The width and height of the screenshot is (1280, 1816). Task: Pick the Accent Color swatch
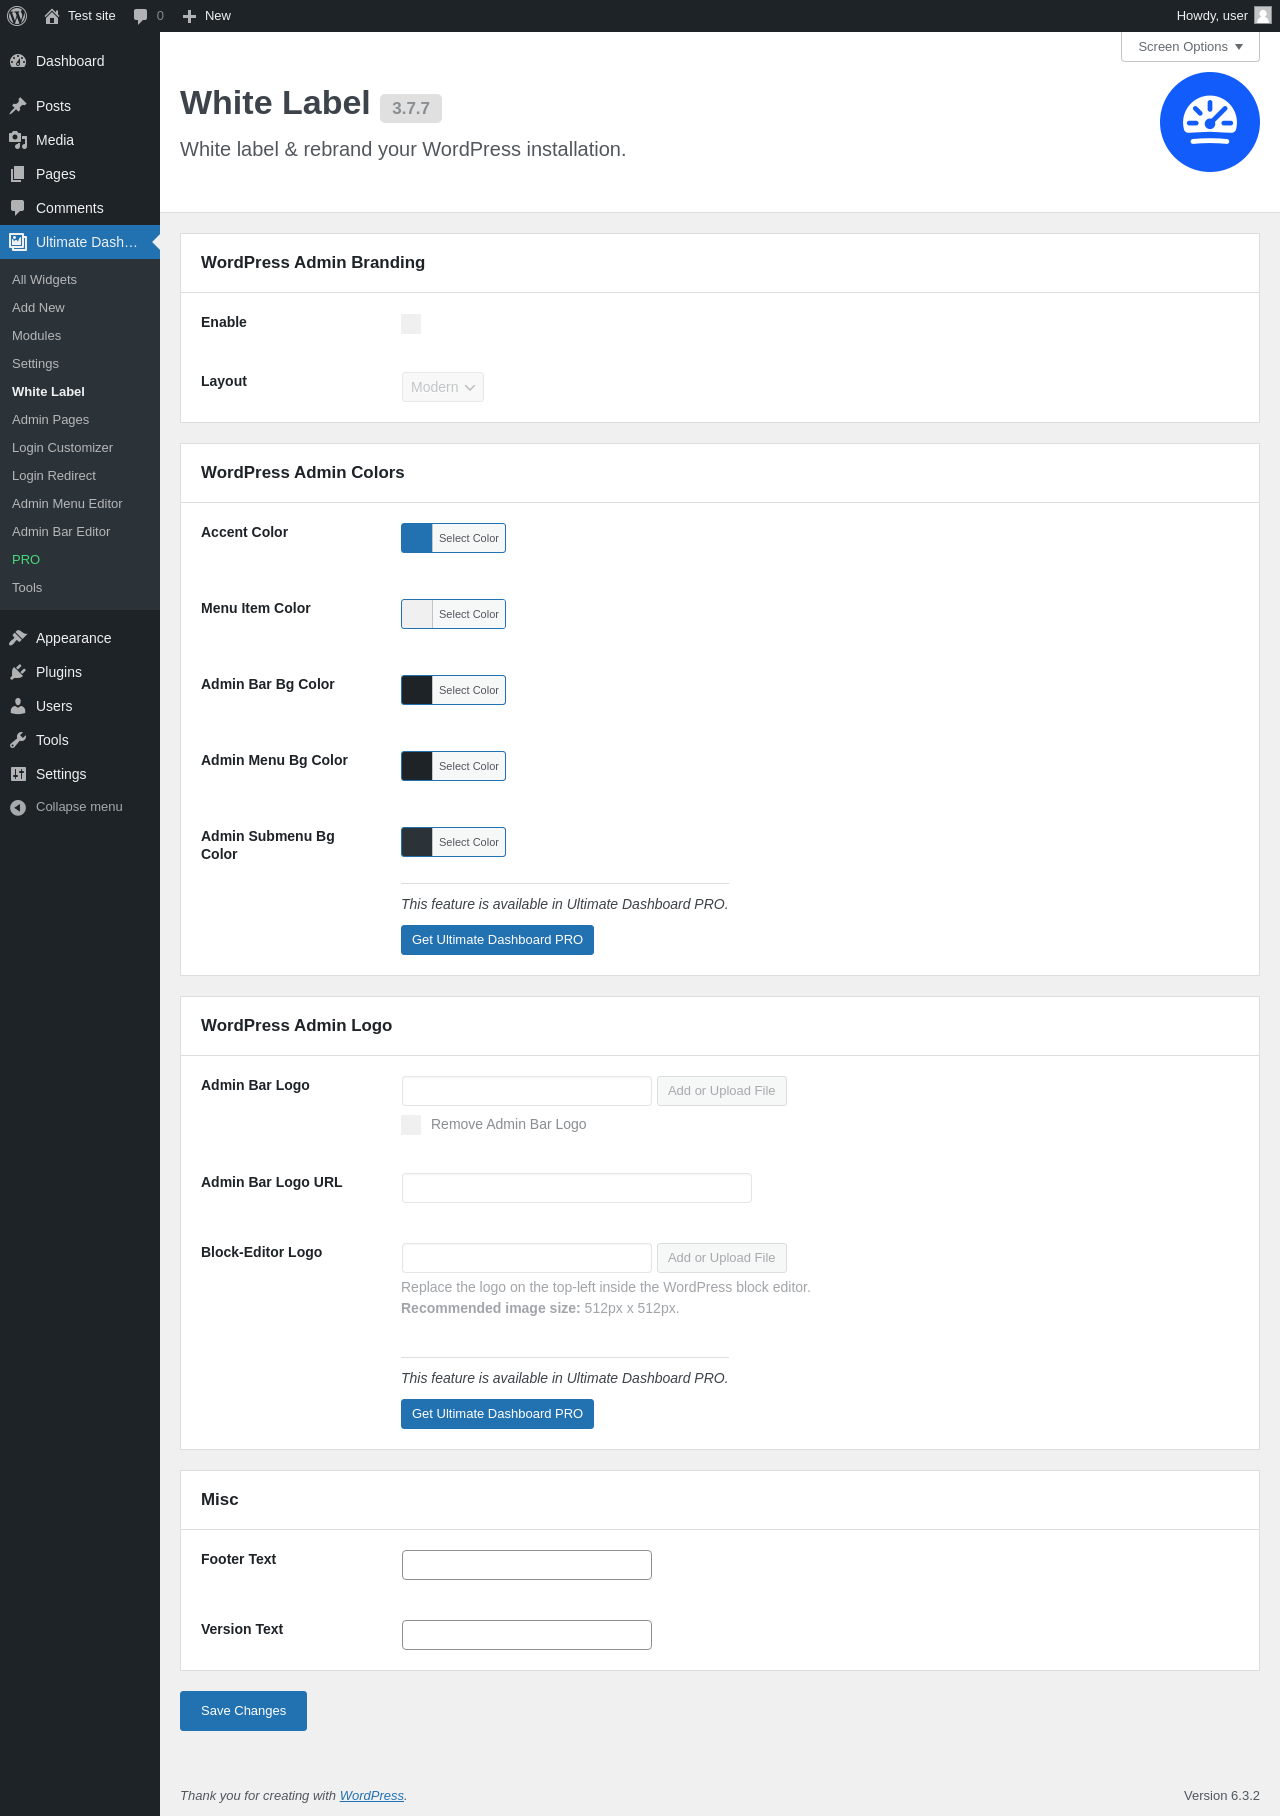point(417,538)
